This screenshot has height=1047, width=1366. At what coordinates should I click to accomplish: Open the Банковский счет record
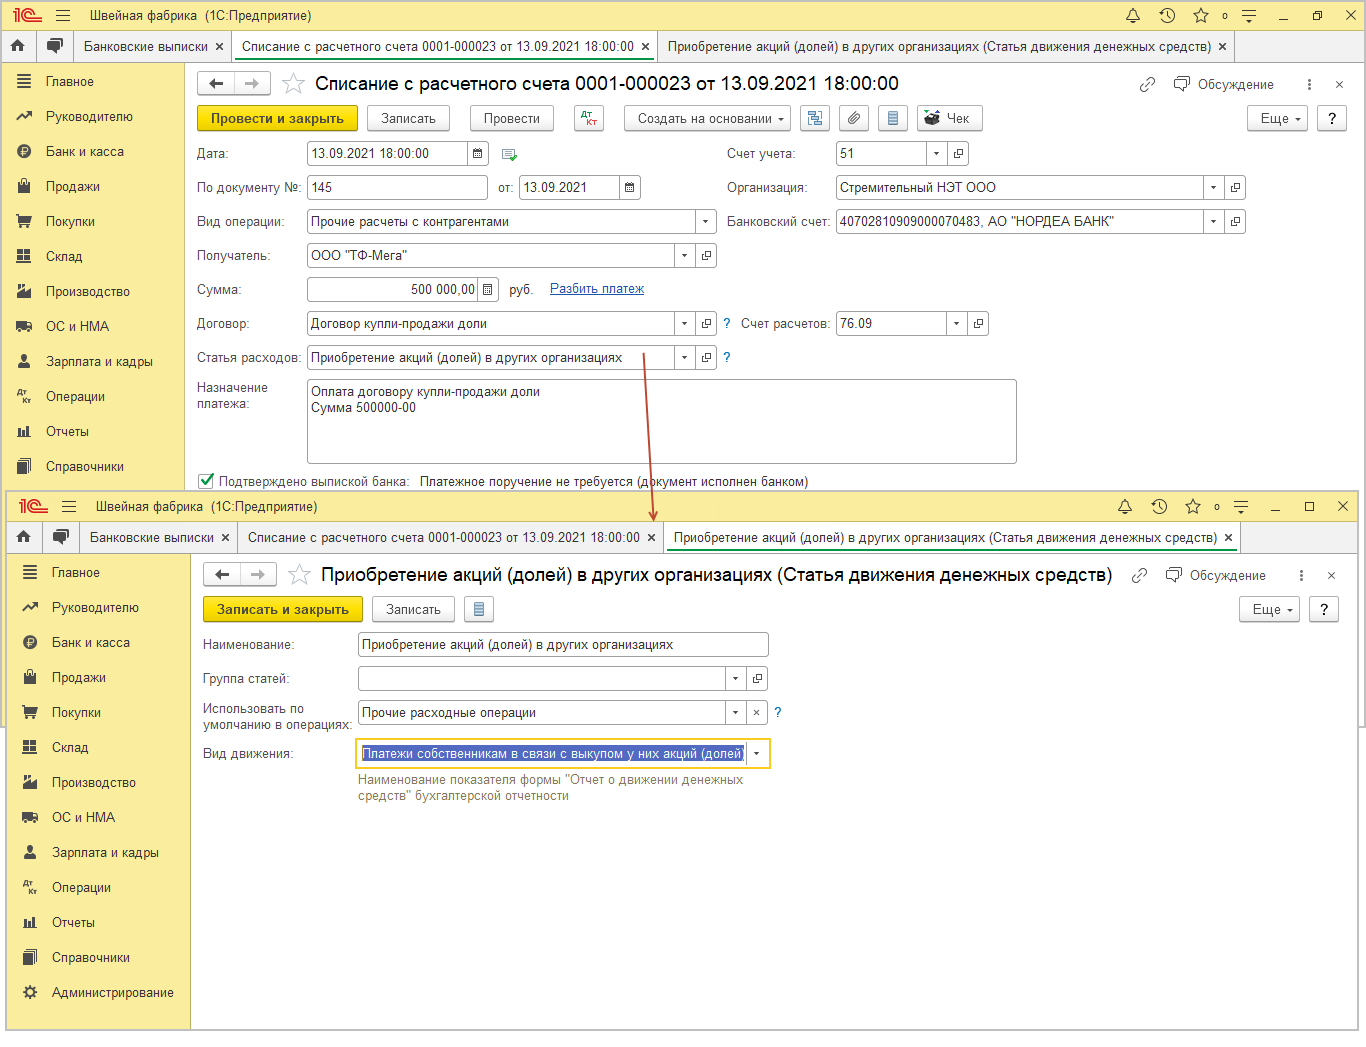[1235, 222]
